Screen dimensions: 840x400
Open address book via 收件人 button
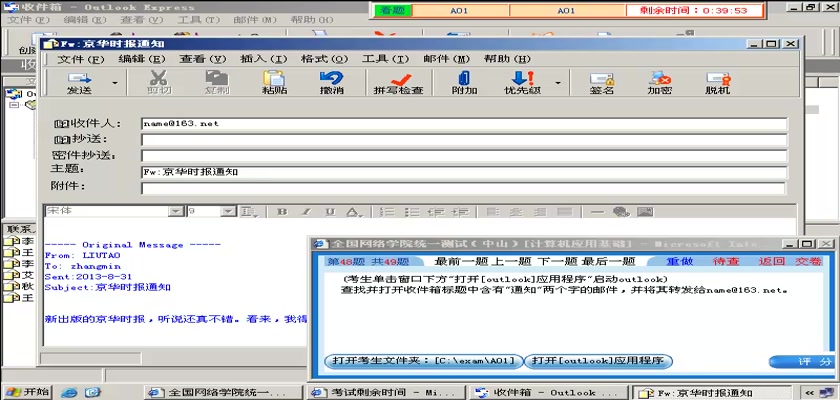point(88,124)
